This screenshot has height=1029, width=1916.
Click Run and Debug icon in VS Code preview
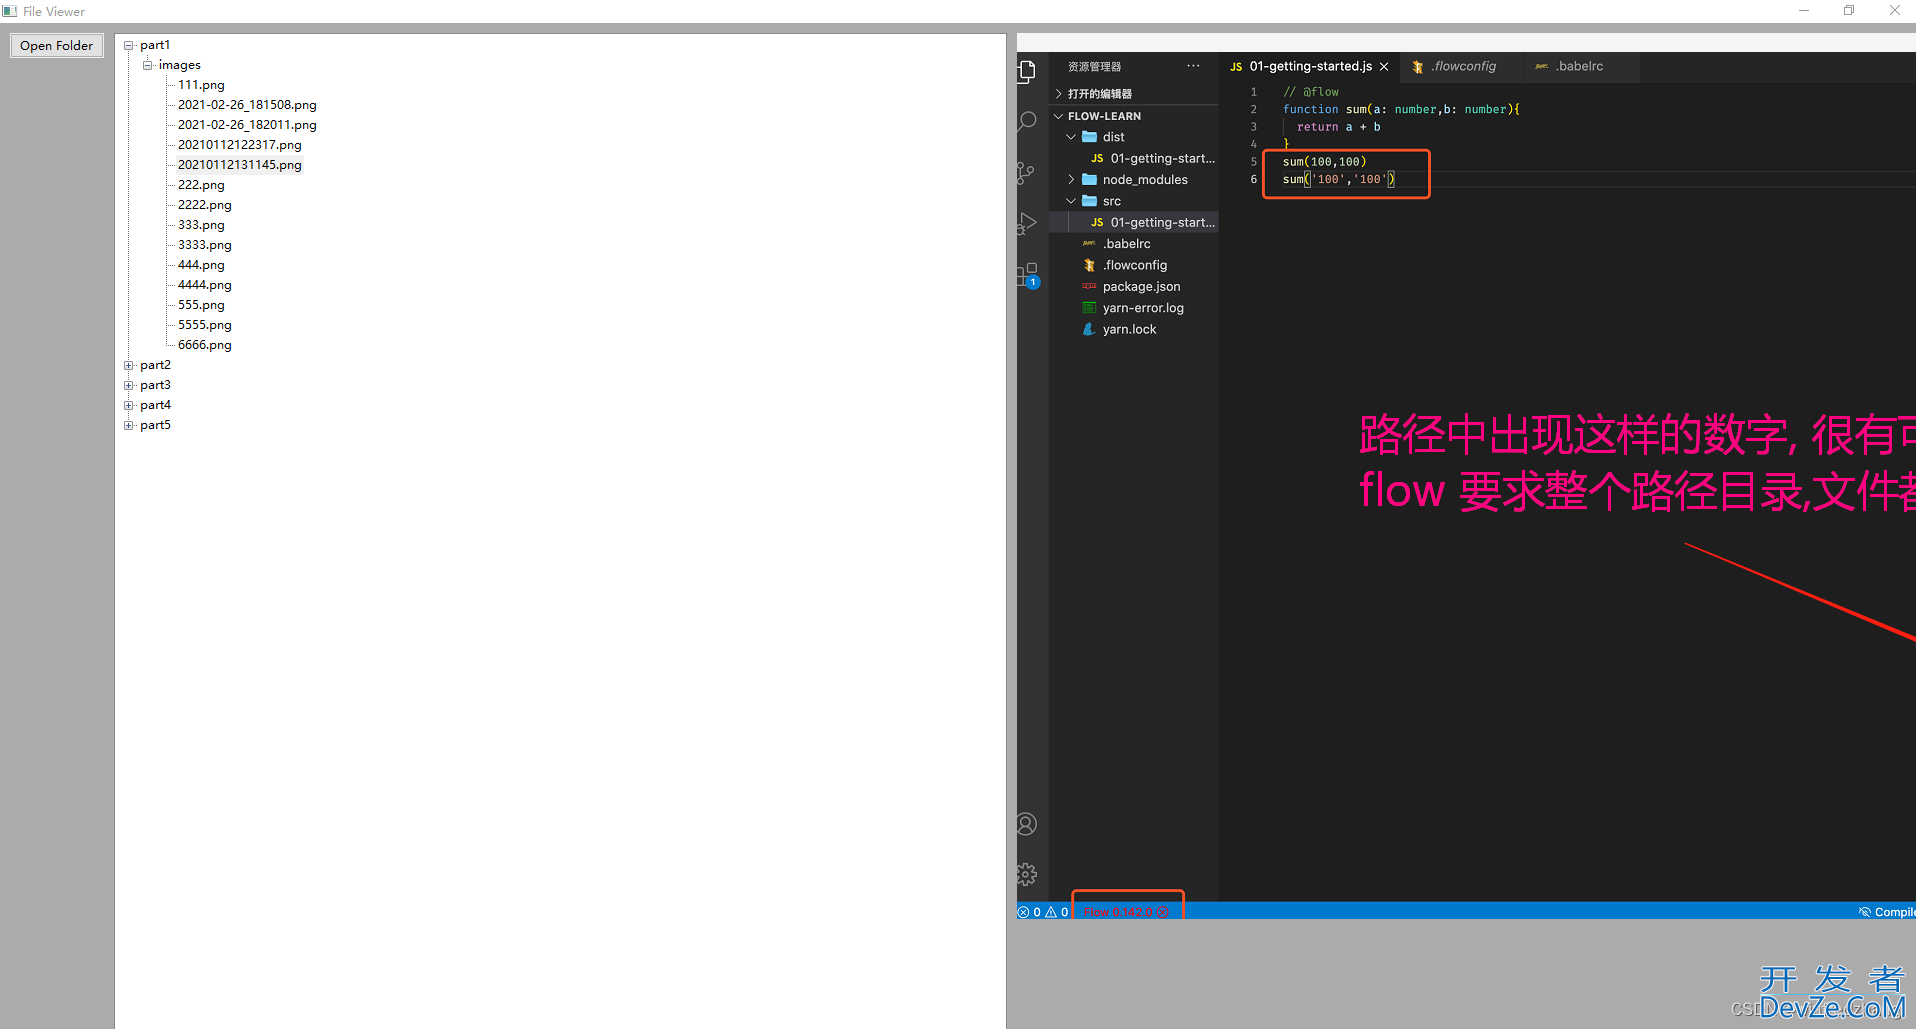1027,223
